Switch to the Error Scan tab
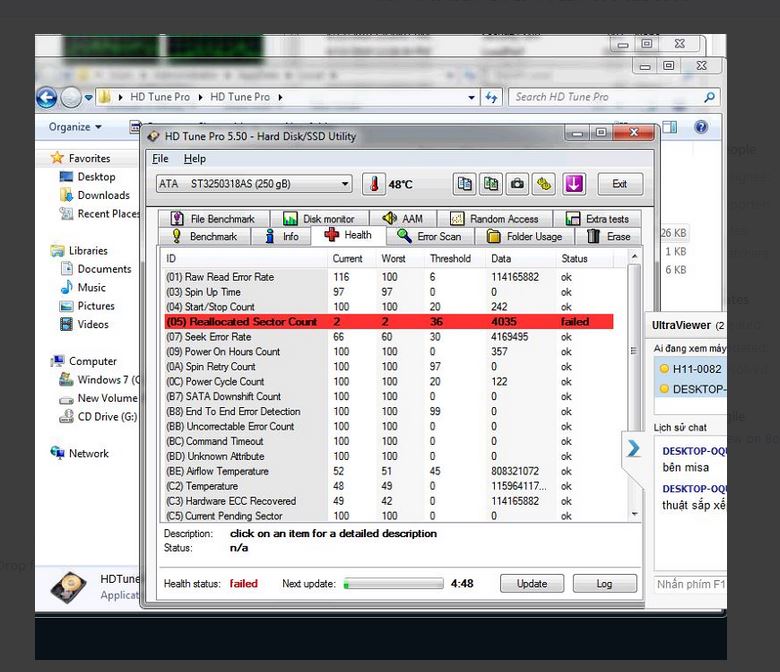 (430, 236)
